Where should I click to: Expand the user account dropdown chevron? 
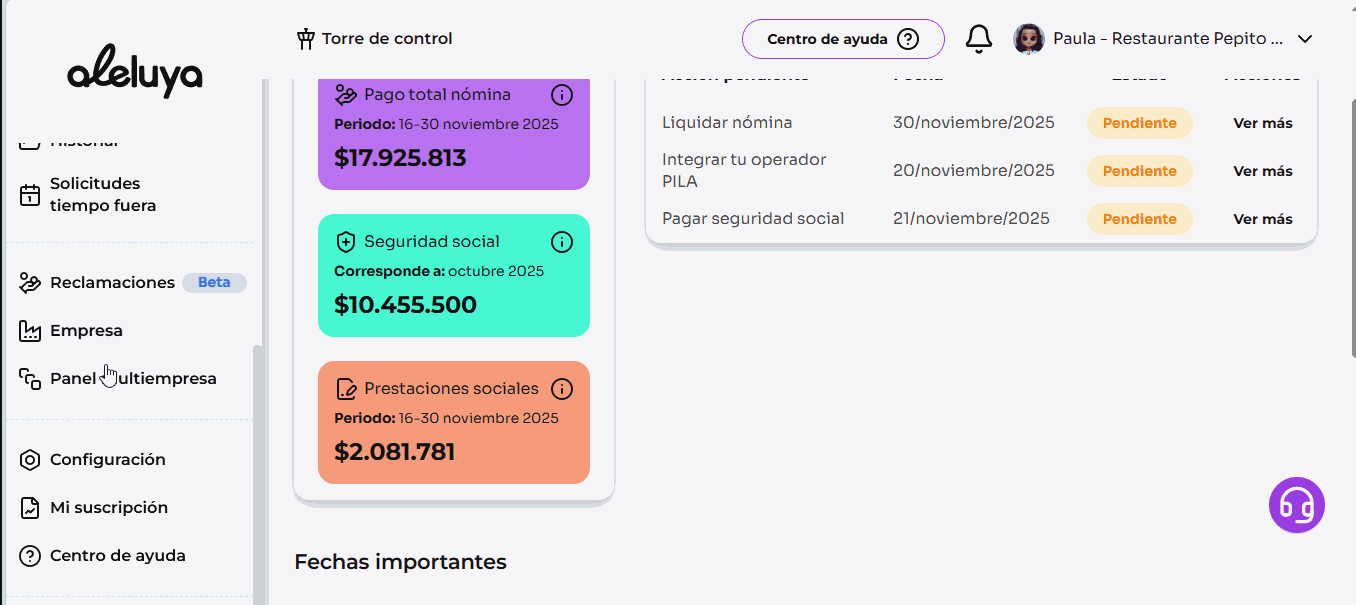(x=1304, y=39)
